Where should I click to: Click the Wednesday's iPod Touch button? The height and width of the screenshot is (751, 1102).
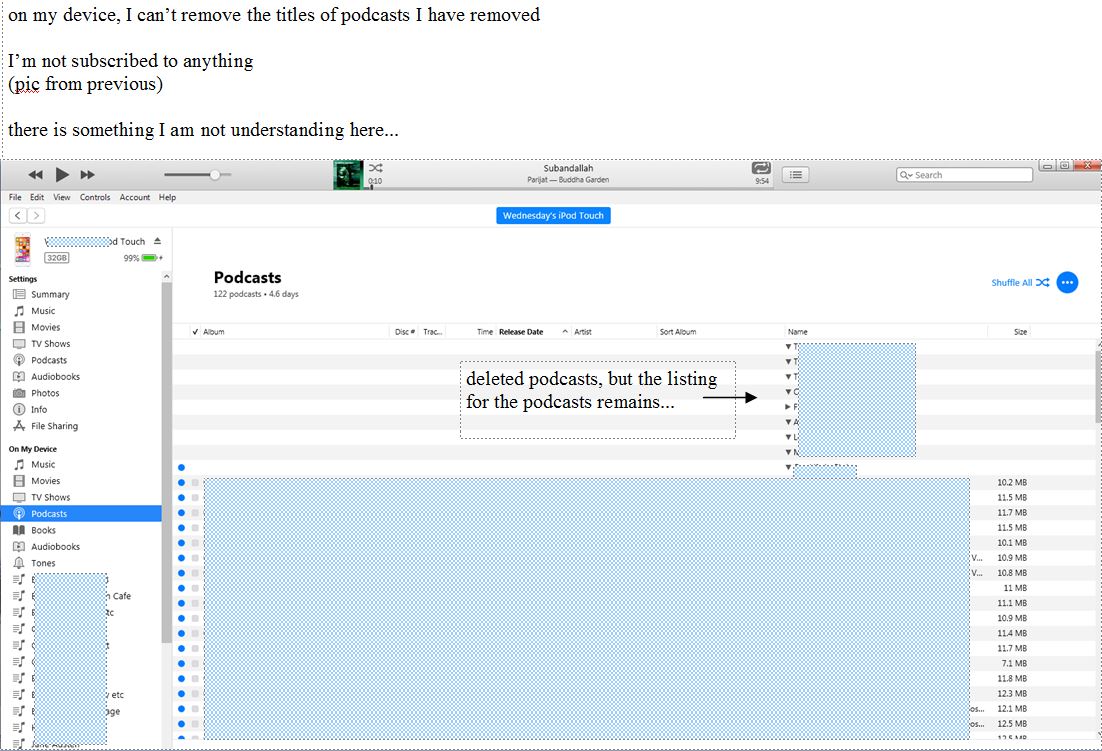[553, 216]
